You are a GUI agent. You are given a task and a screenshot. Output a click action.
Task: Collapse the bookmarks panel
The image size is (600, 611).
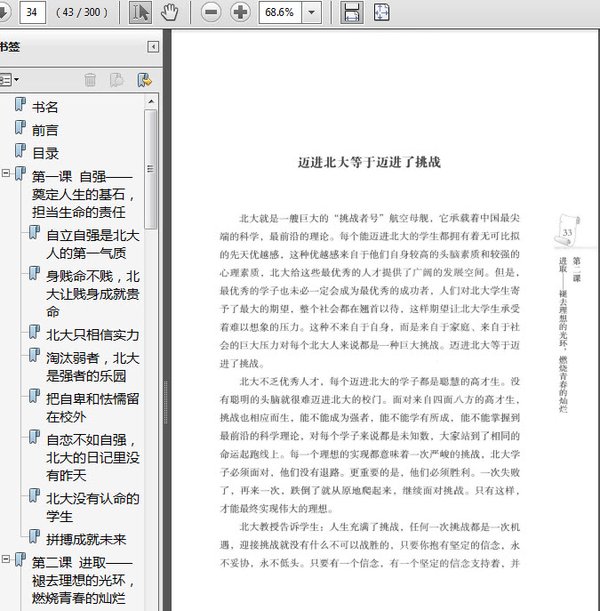point(153,47)
